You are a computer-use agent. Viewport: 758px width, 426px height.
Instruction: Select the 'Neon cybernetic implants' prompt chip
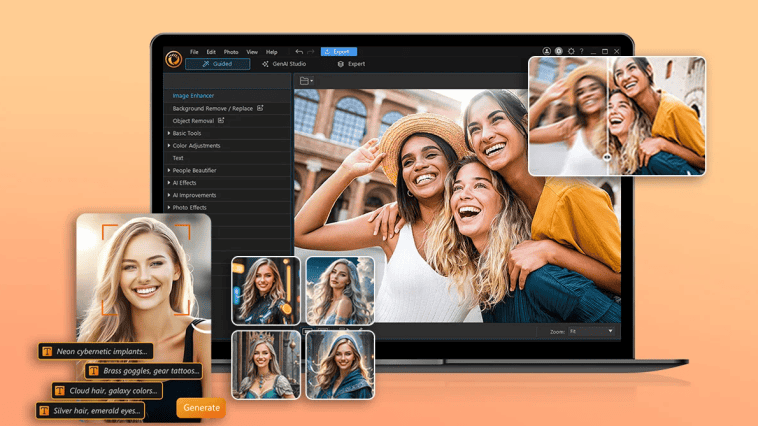point(95,352)
